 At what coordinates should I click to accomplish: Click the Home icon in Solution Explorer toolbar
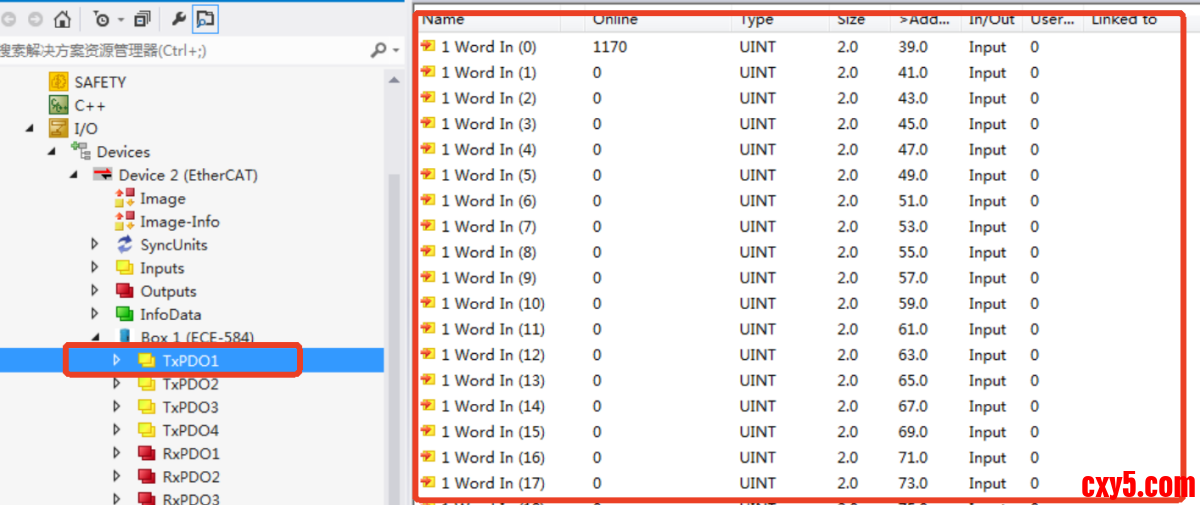point(62,19)
